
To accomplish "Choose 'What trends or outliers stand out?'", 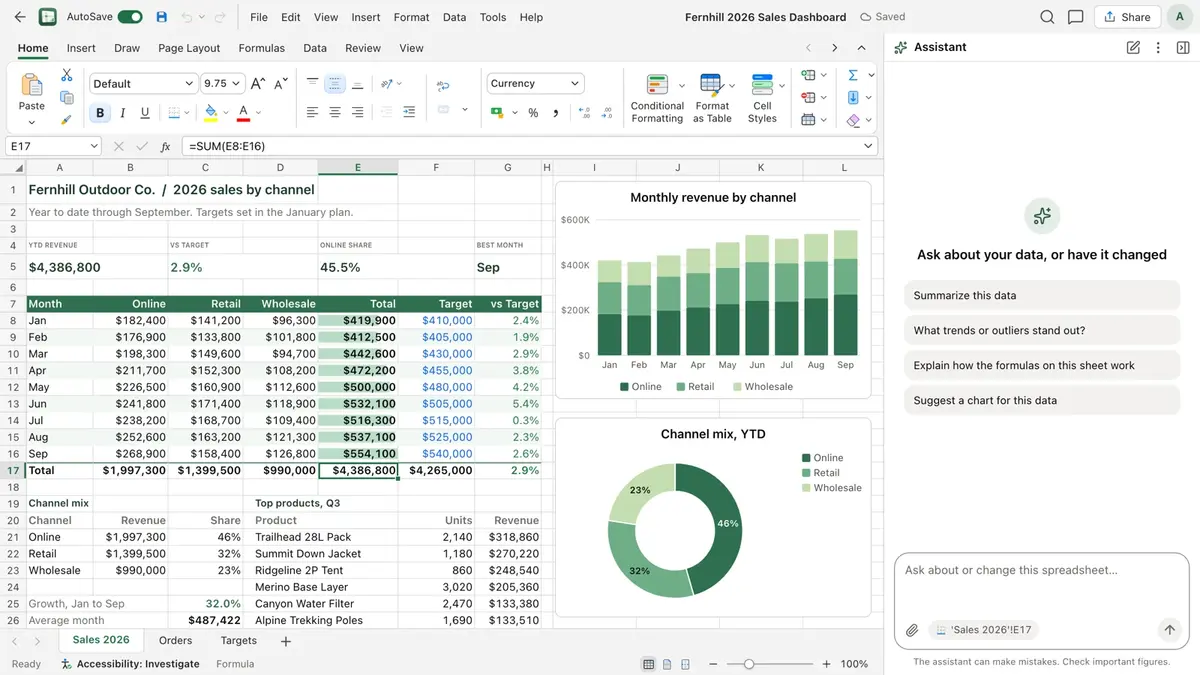I will 1041,331.
